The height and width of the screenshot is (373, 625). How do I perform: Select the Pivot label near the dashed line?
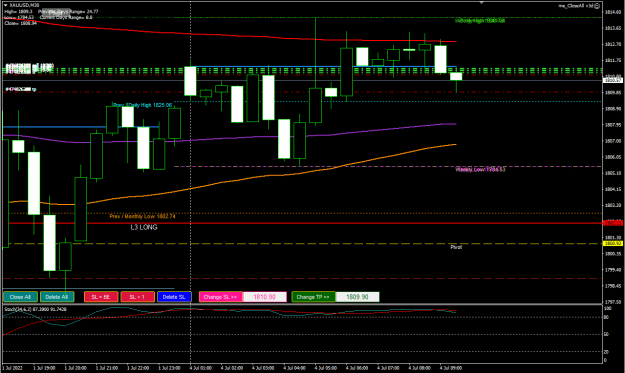click(456, 247)
